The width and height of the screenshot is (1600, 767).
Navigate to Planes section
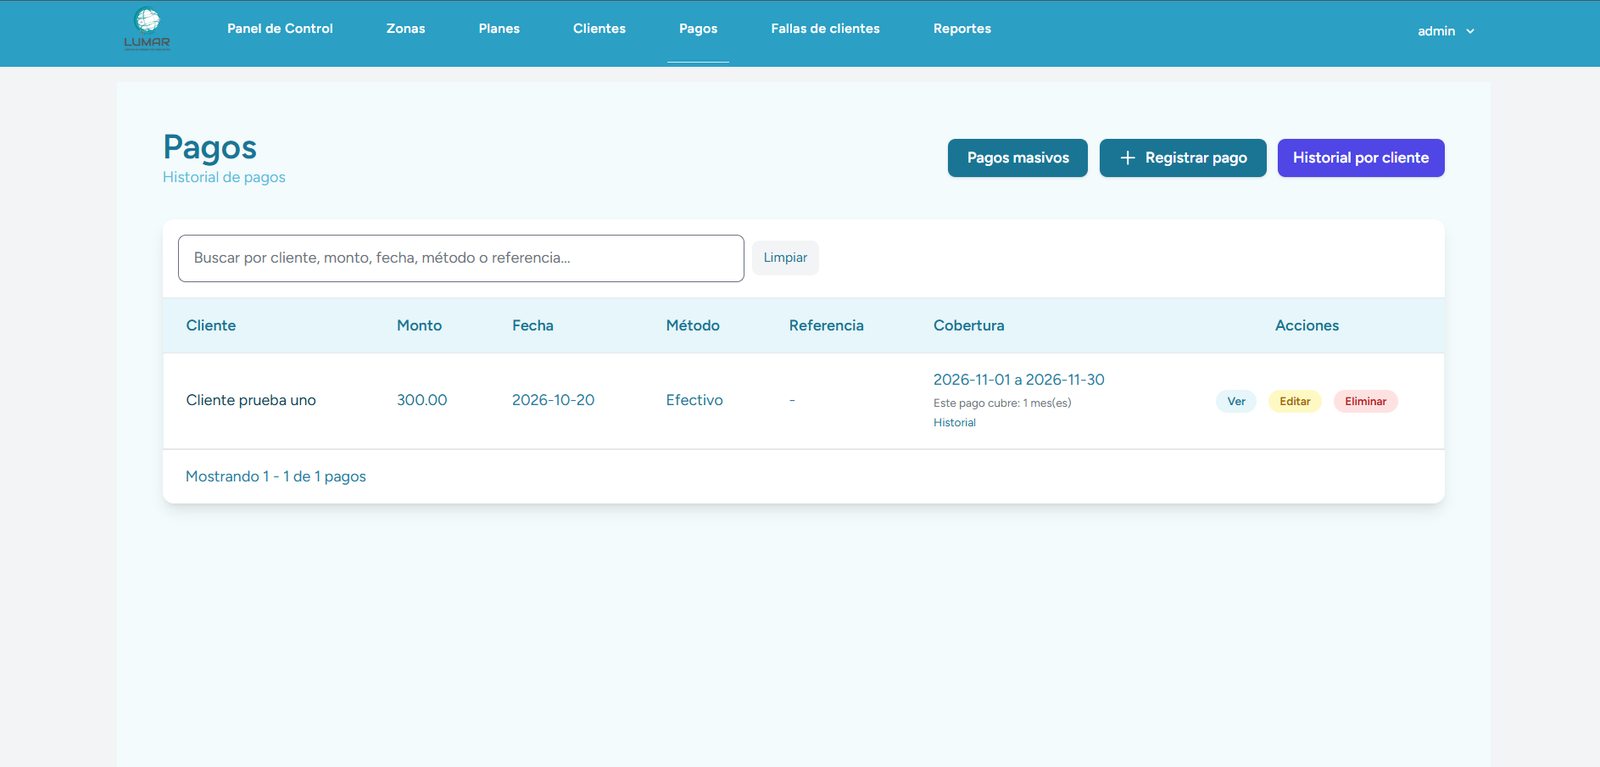click(499, 29)
